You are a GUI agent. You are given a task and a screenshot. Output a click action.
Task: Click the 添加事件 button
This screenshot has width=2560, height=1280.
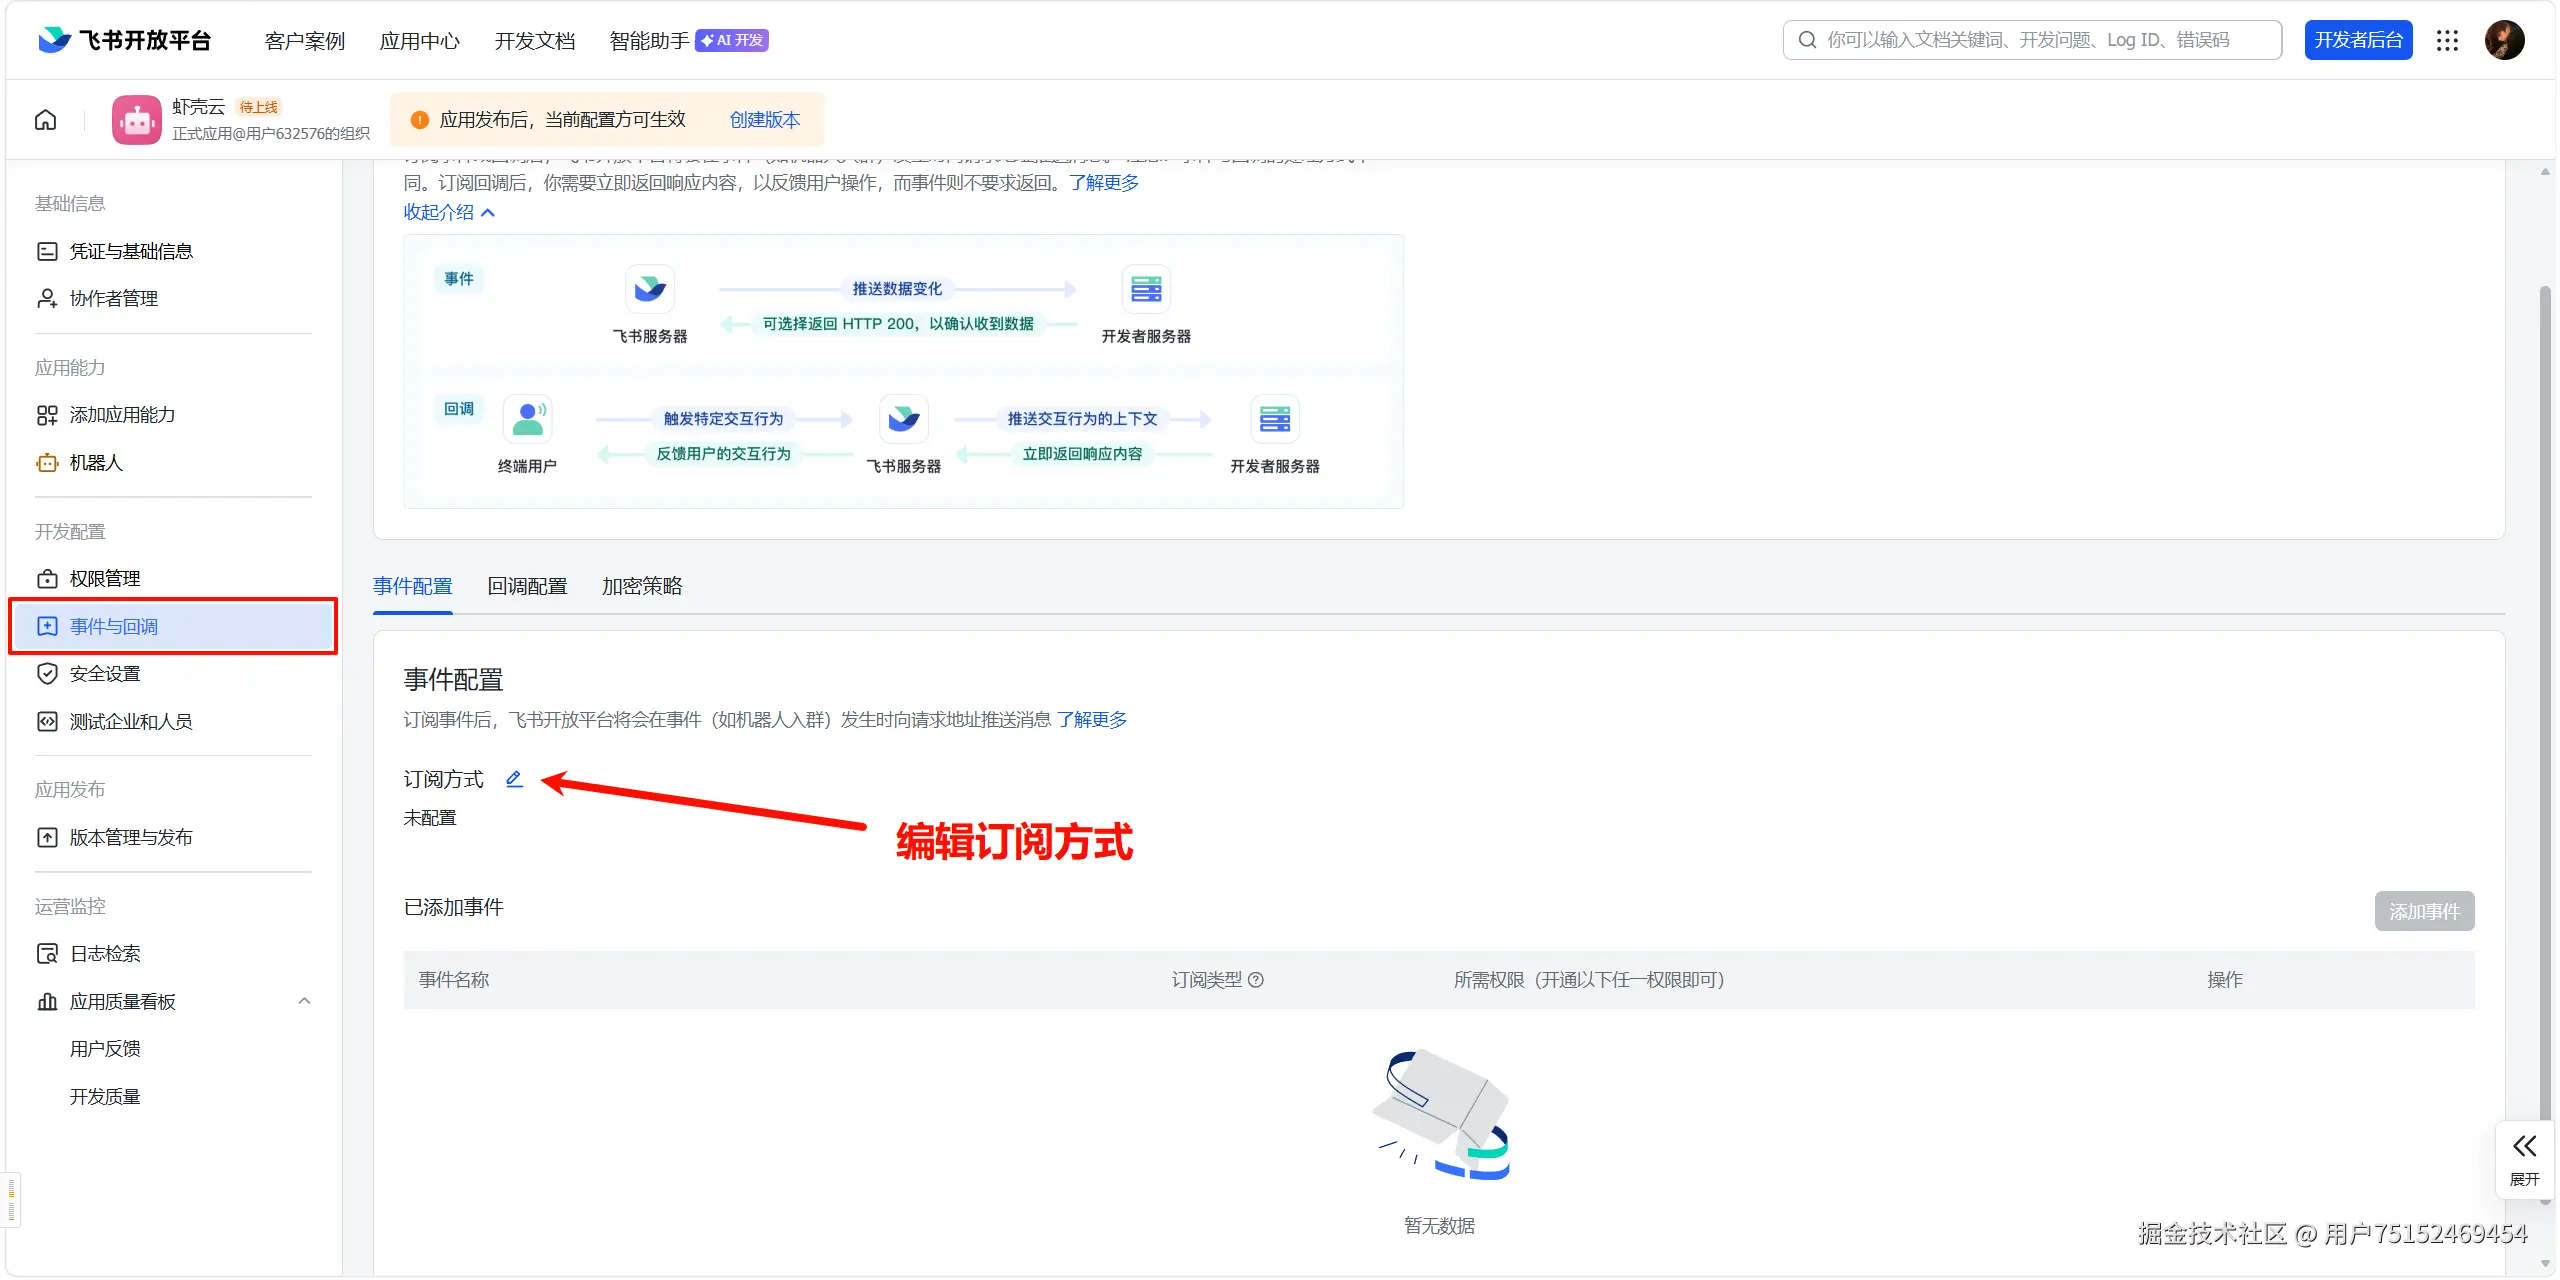[2423, 910]
